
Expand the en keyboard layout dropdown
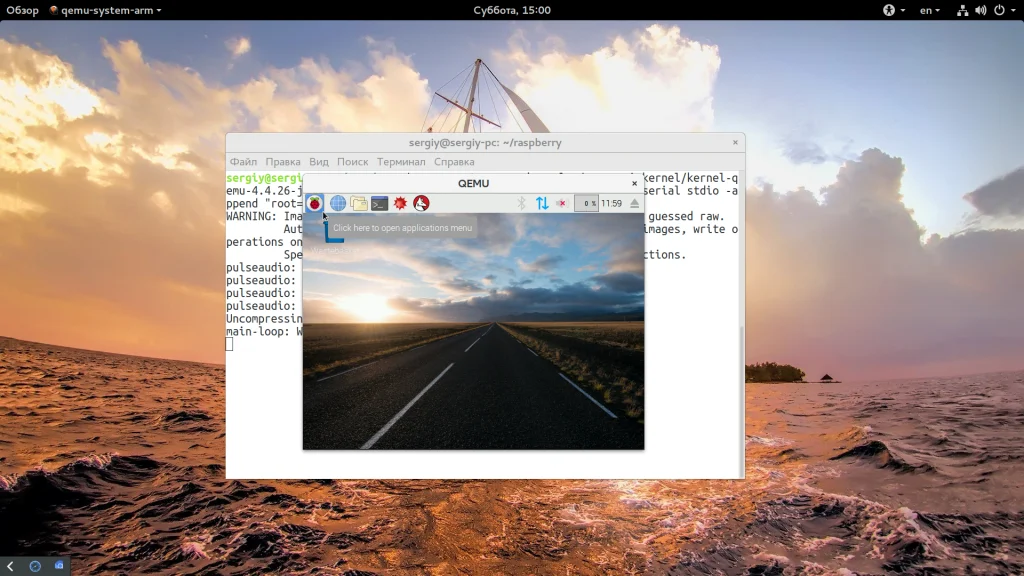930,10
